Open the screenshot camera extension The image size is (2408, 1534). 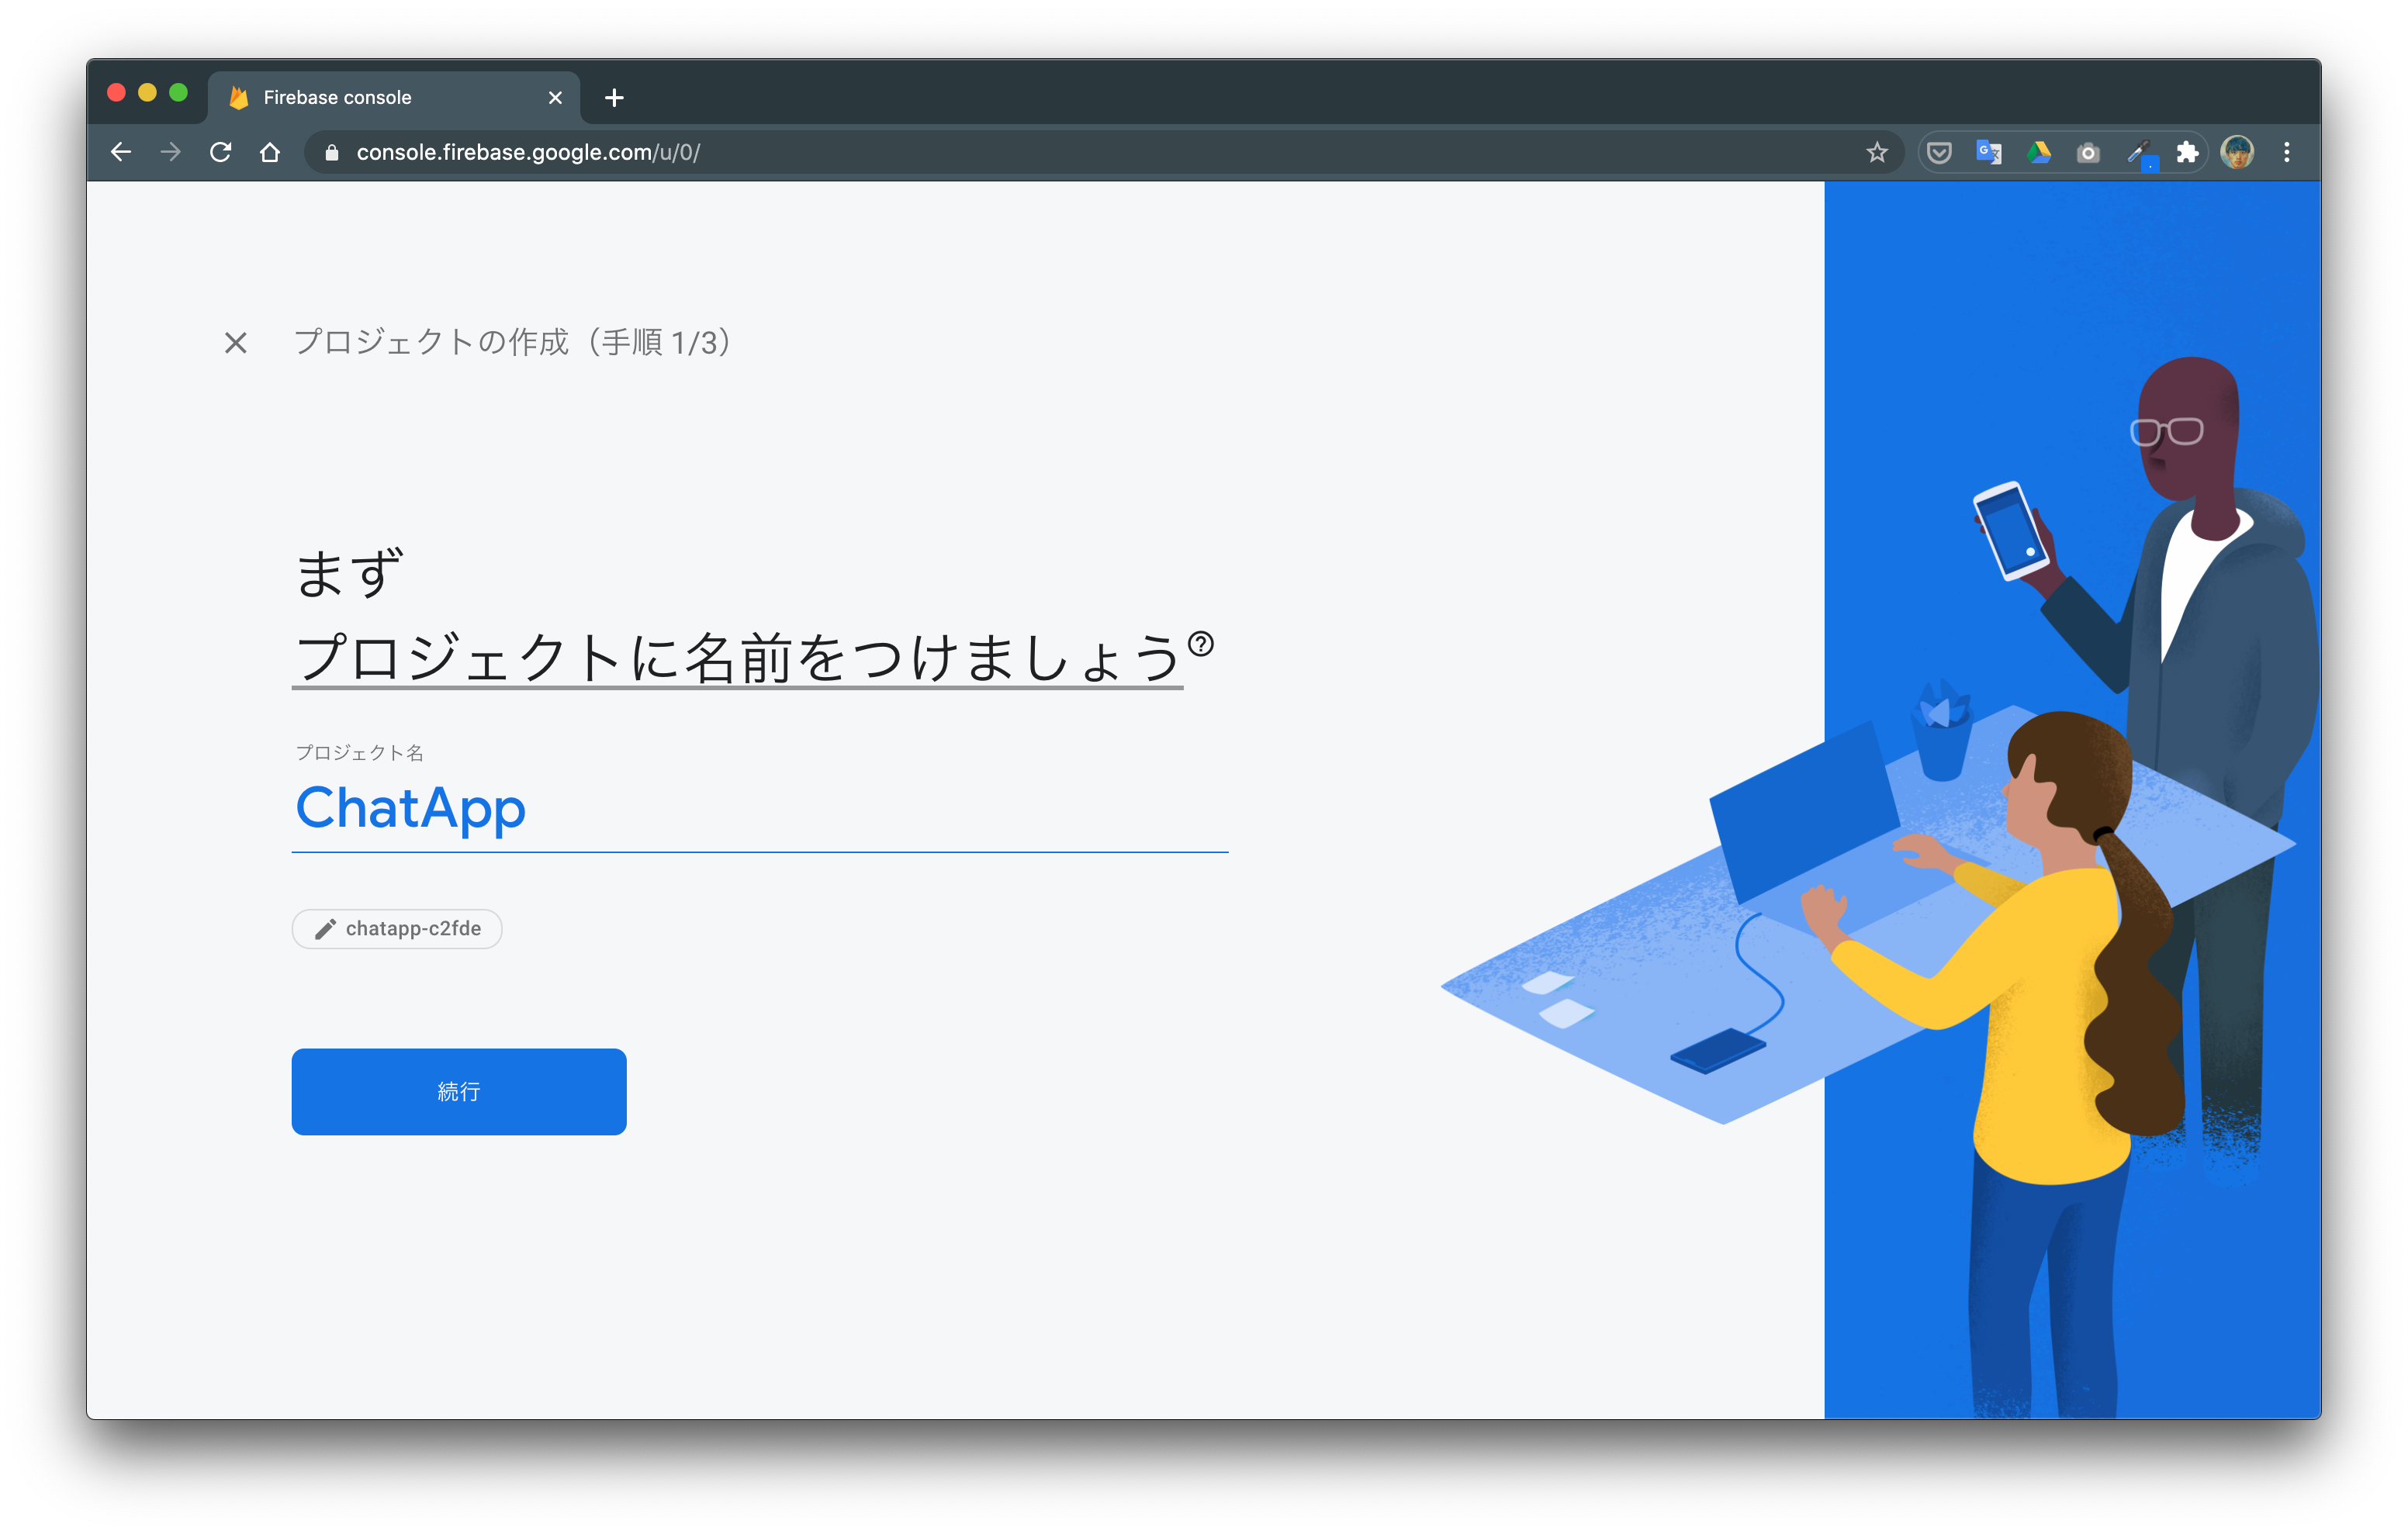[x=2088, y=152]
